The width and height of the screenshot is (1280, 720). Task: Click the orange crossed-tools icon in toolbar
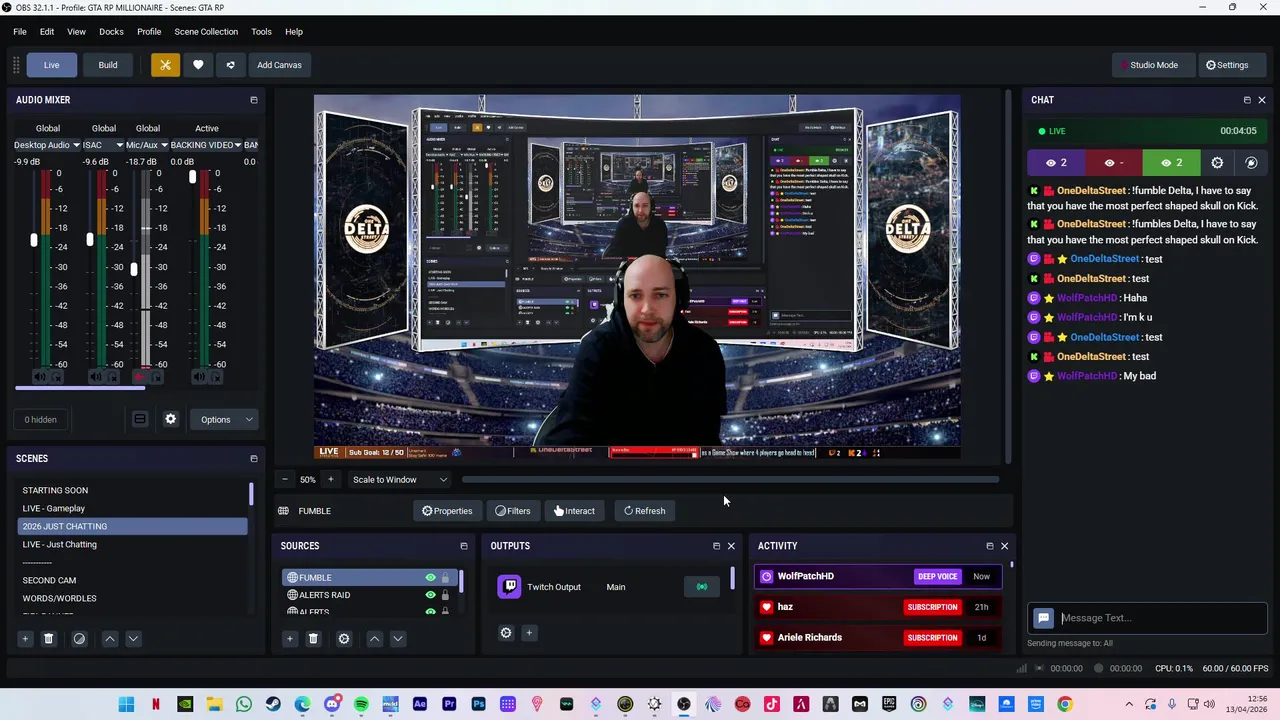click(x=165, y=65)
